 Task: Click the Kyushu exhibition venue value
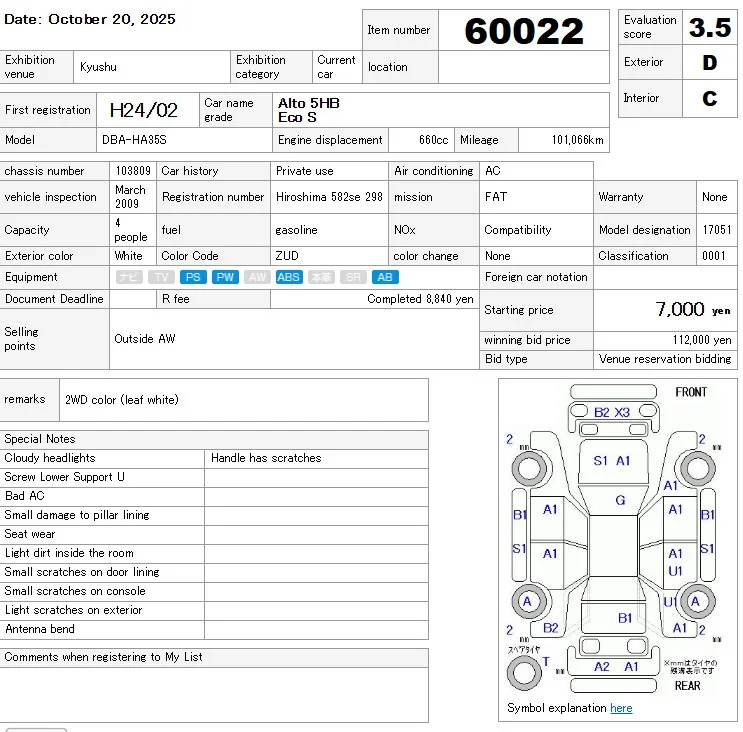click(x=98, y=67)
